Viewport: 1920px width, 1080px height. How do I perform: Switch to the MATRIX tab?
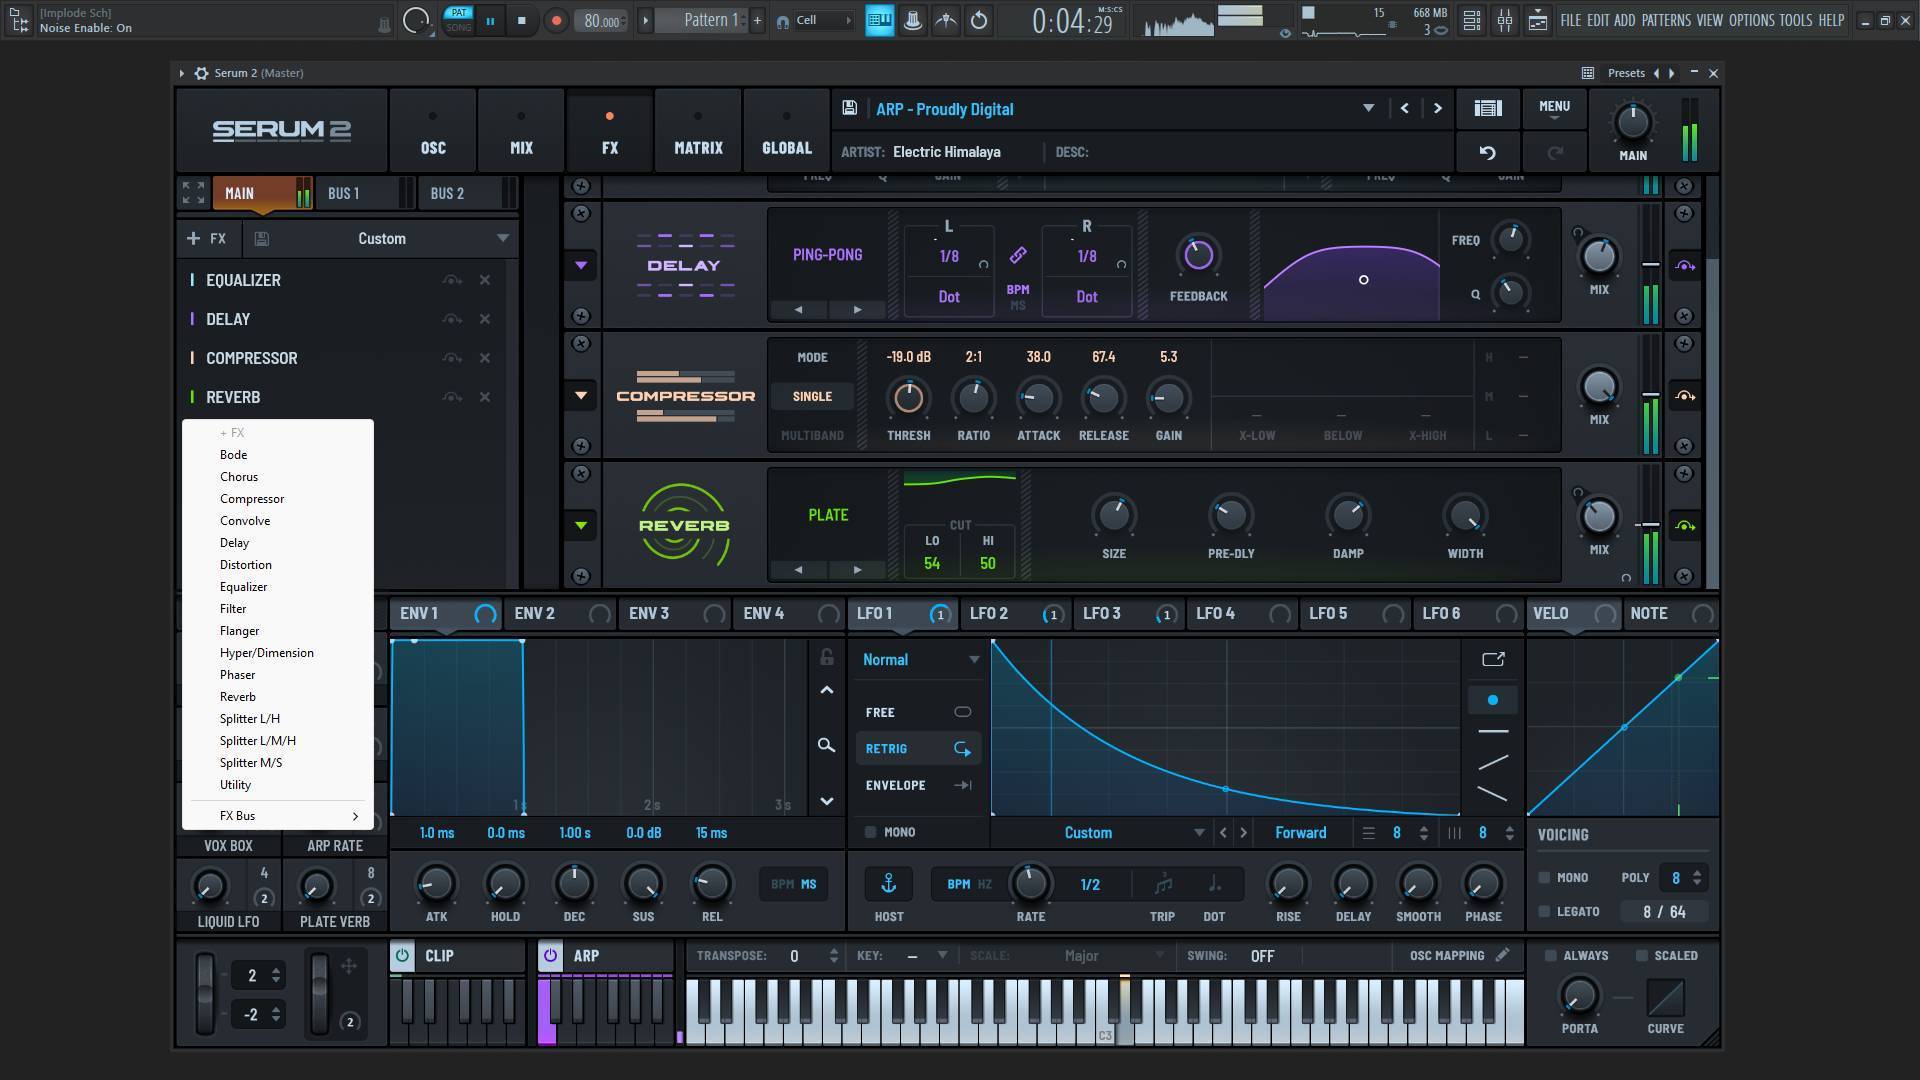point(698,130)
